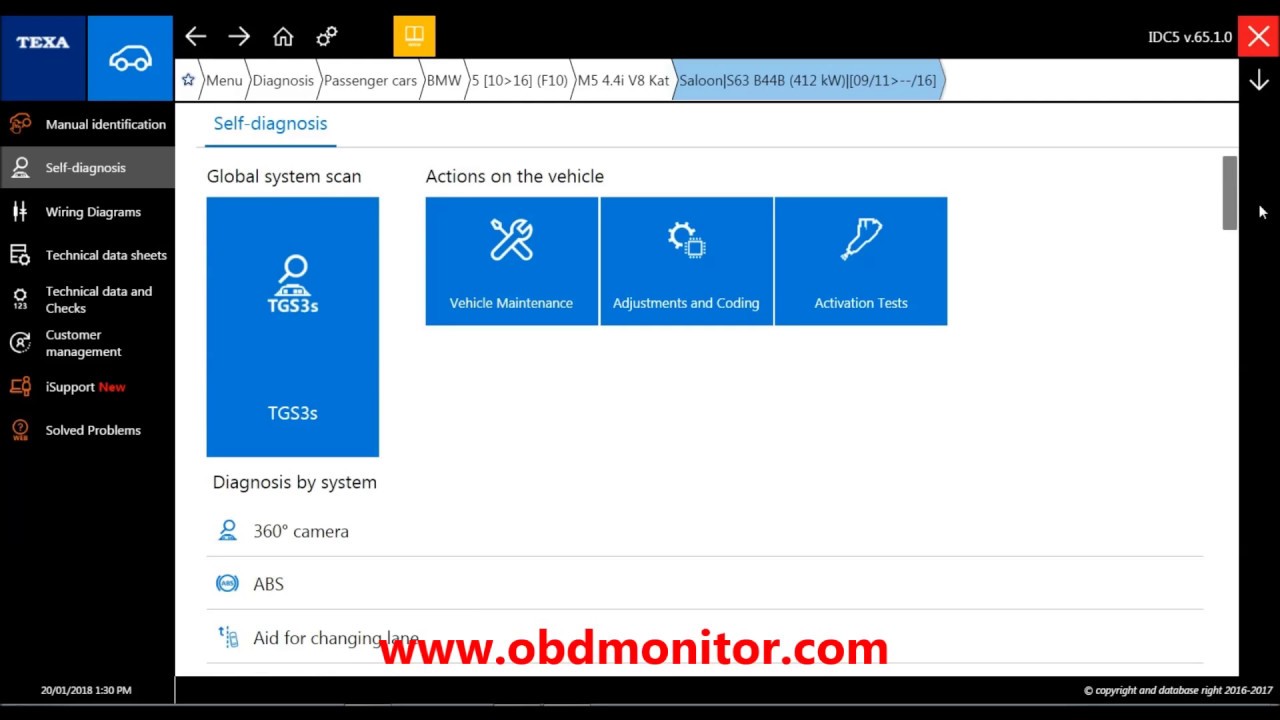Click the Solved Problems icon
The image size is (1280, 720).
click(20, 430)
